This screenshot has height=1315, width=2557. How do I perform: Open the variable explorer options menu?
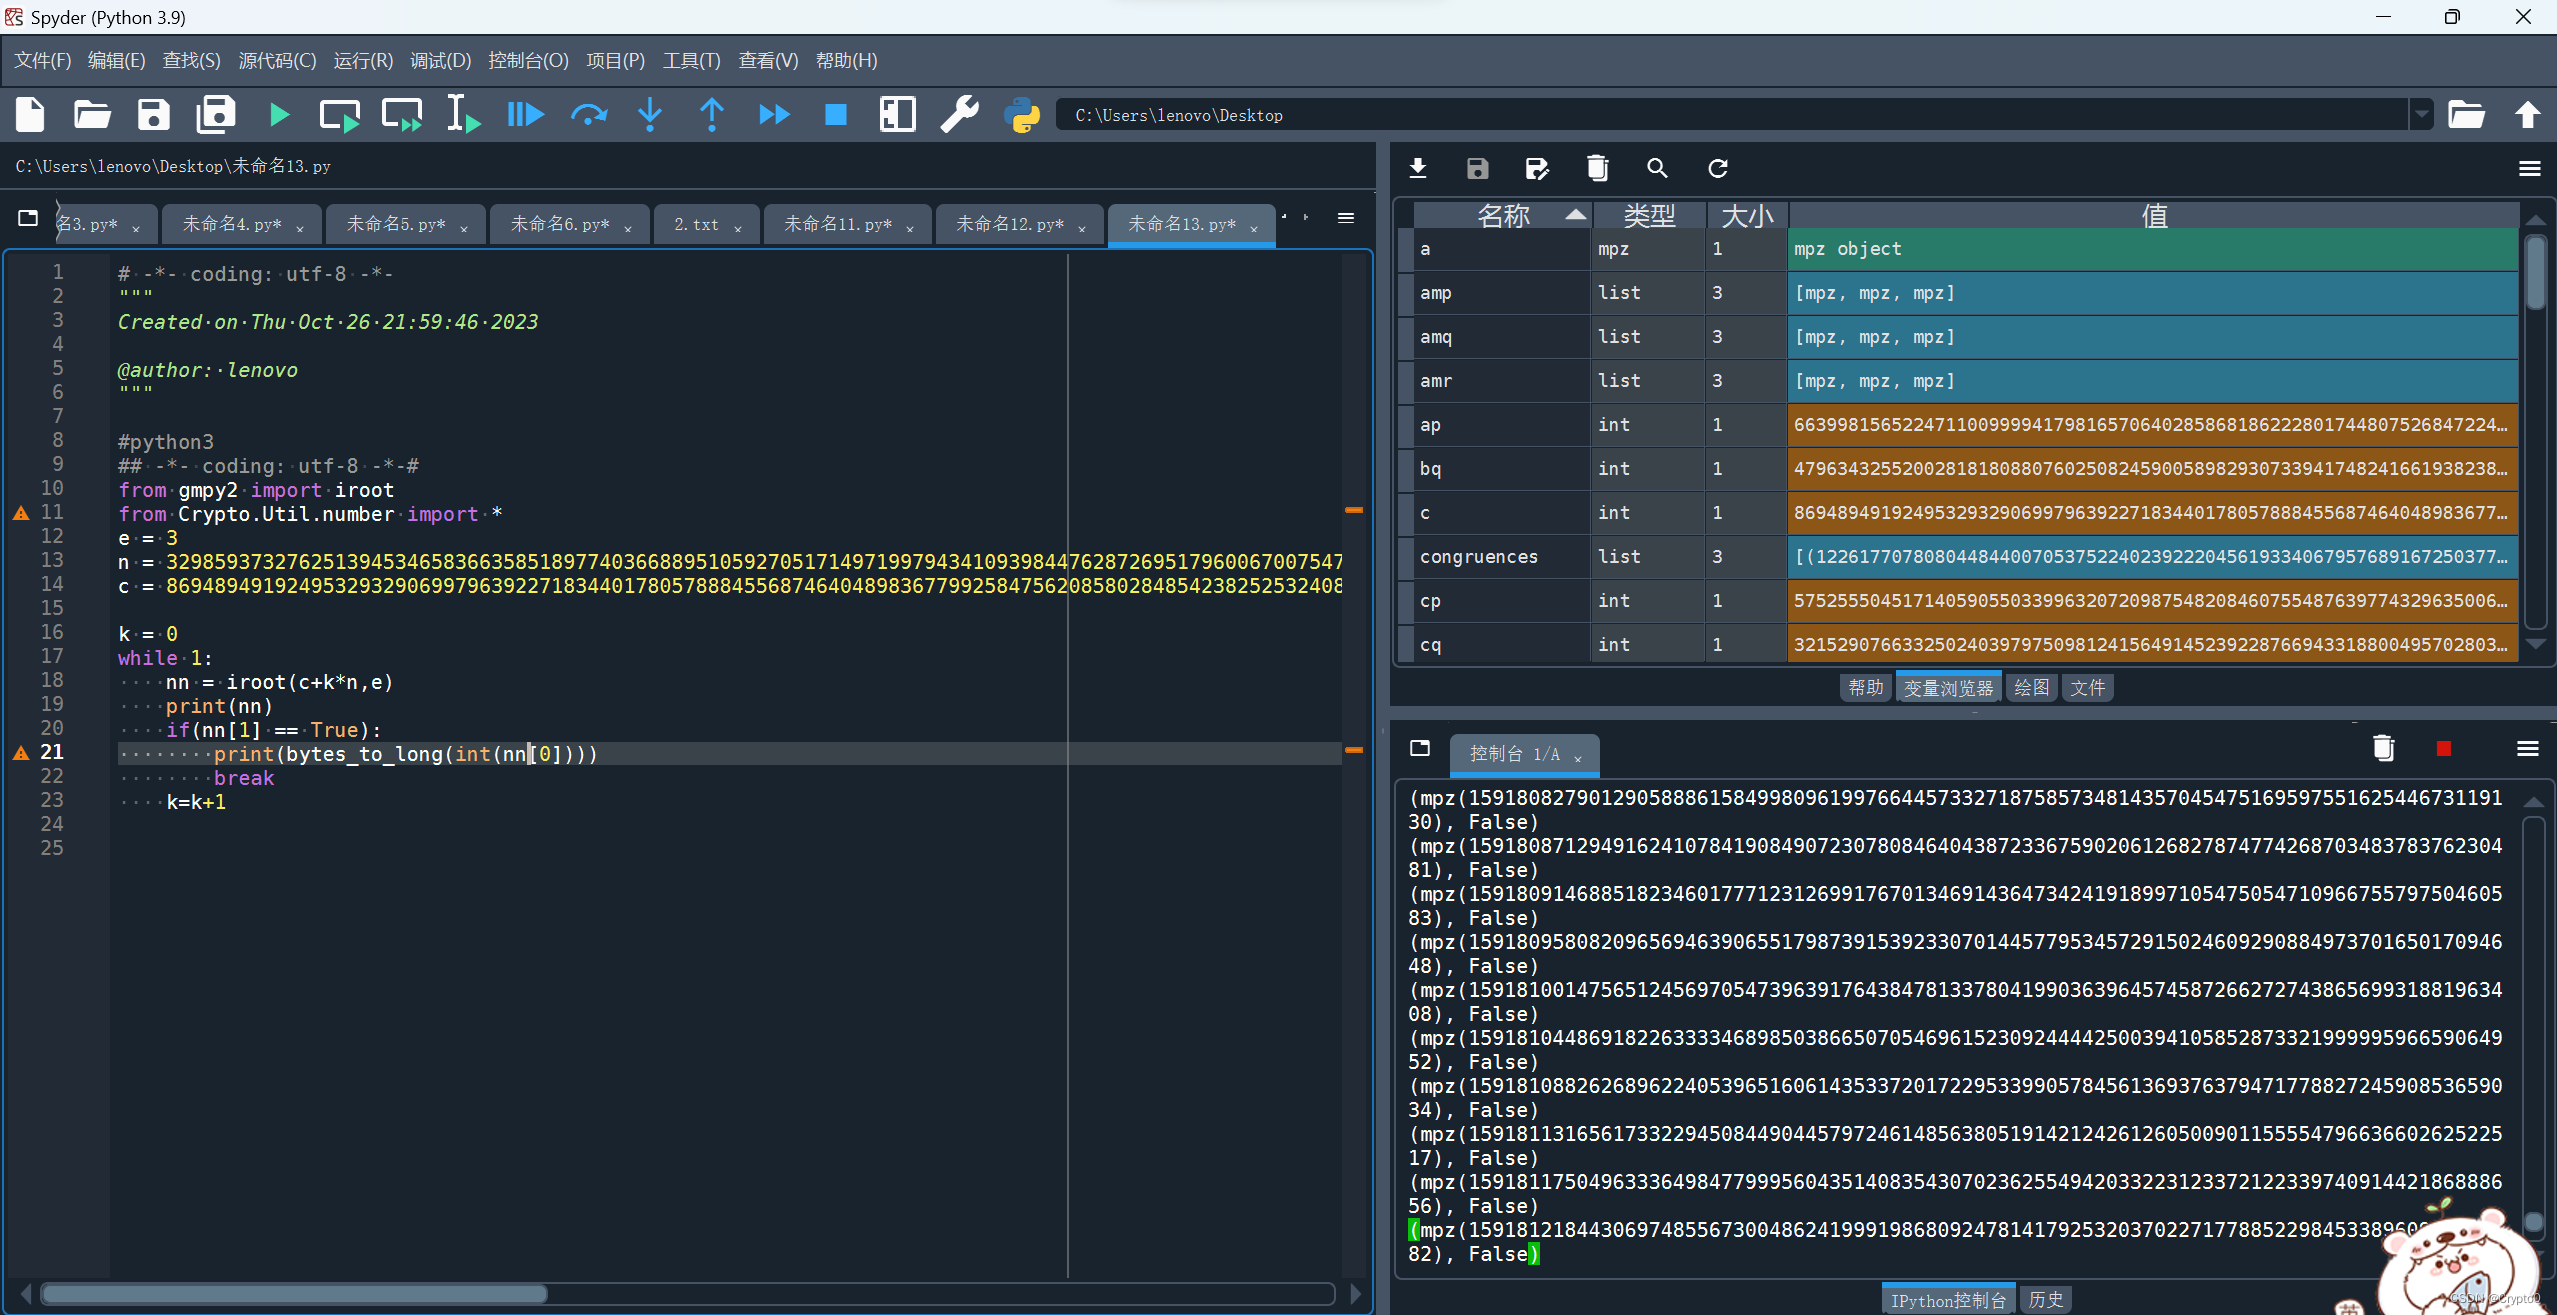[x=2531, y=168]
